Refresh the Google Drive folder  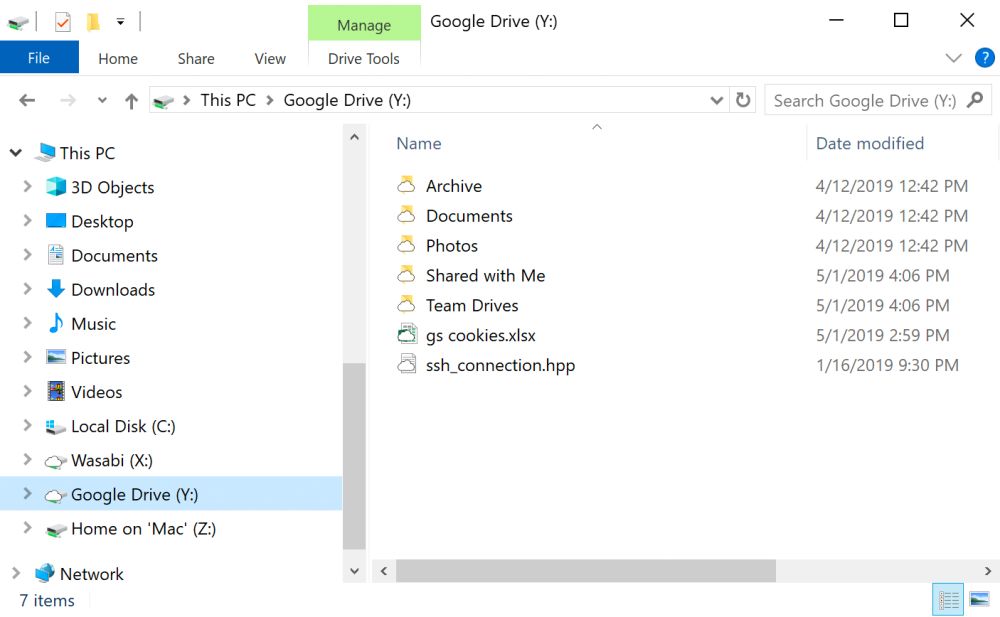(x=743, y=100)
